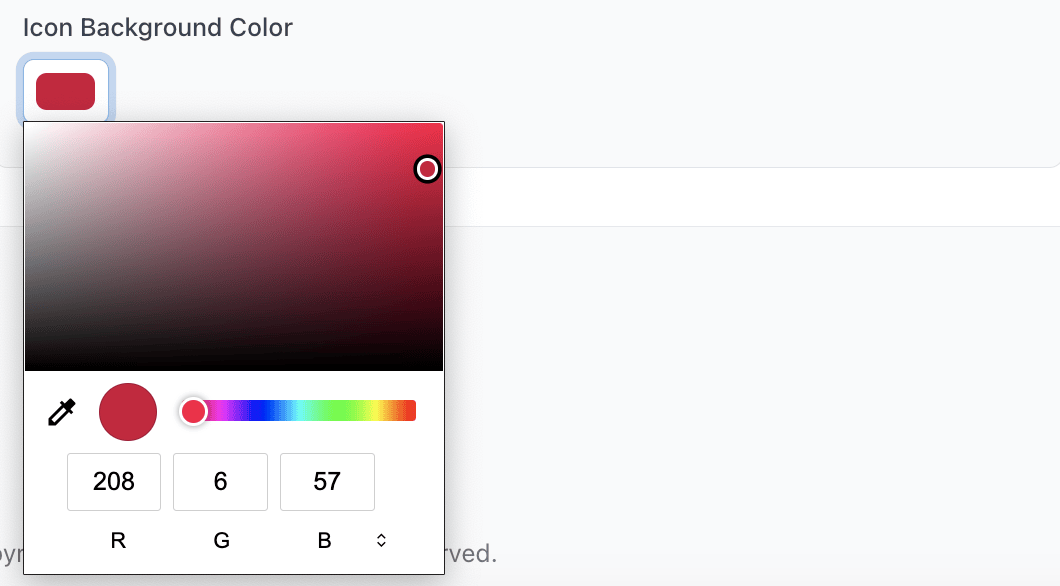The image size is (1060, 586).
Task: Activate the eyedropper color picker tool
Action: pos(62,412)
